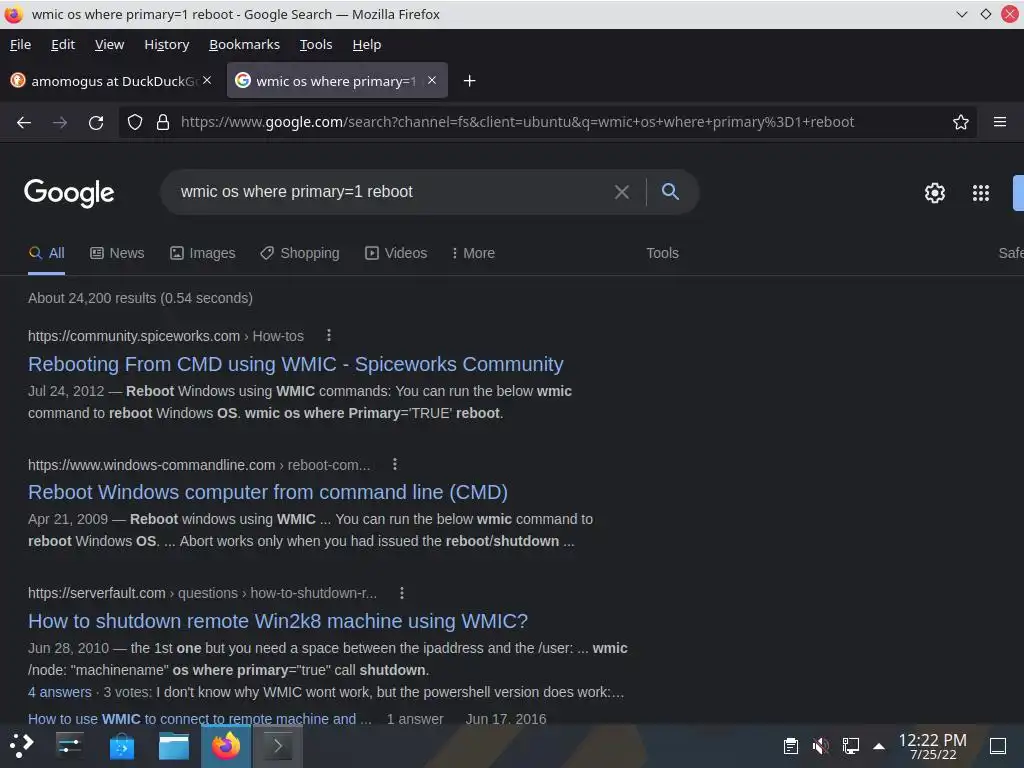This screenshot has height=768, width=1024.
Task: Open the Firefox hamburger menu
Action: 999,122
